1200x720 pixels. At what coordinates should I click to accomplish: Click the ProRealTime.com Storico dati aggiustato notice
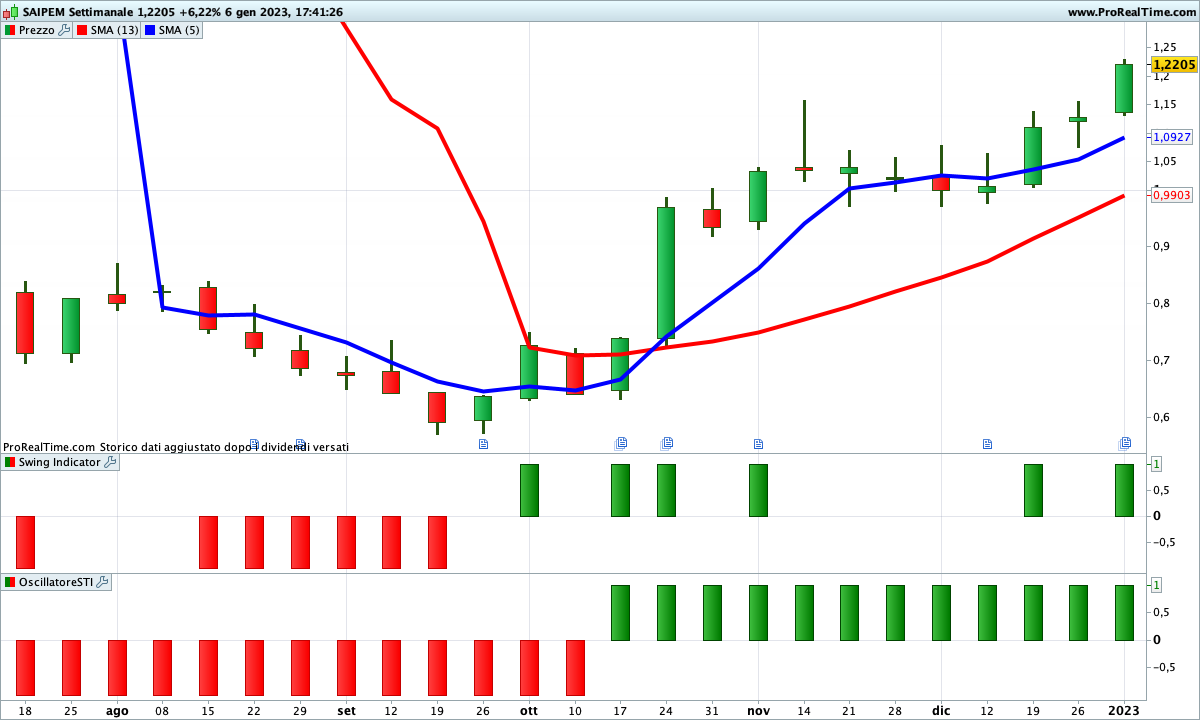coord(176,447)
